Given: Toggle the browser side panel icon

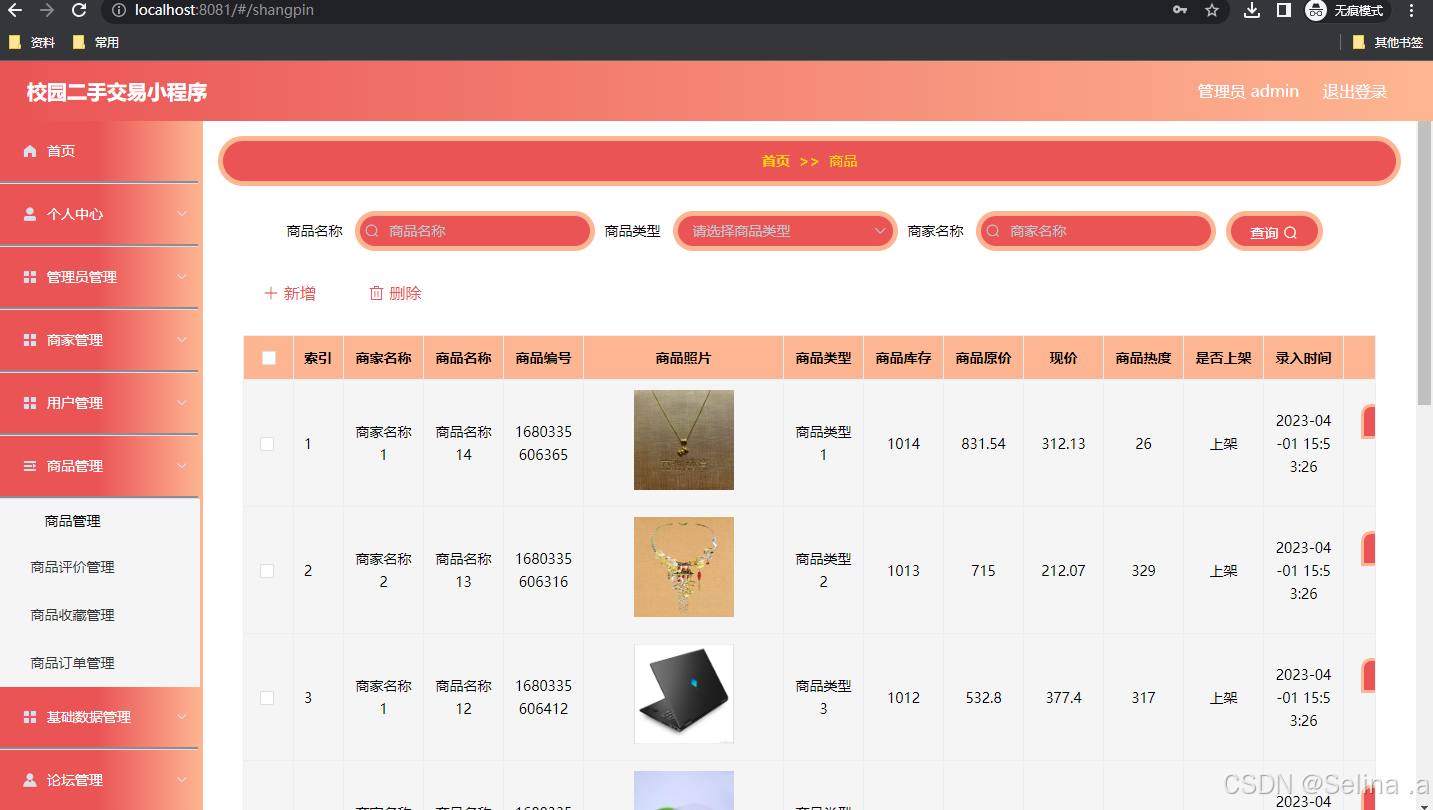Looking at the screenshot, I should pos(1283,10).
